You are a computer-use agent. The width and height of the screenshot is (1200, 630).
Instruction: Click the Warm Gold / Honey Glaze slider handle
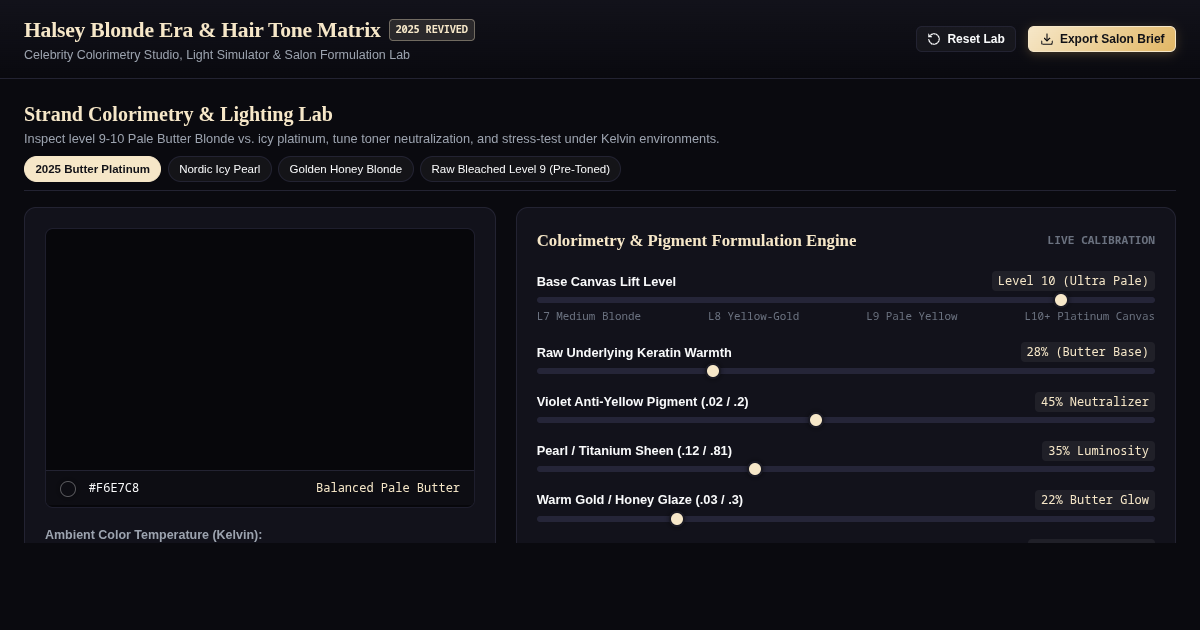677,519
